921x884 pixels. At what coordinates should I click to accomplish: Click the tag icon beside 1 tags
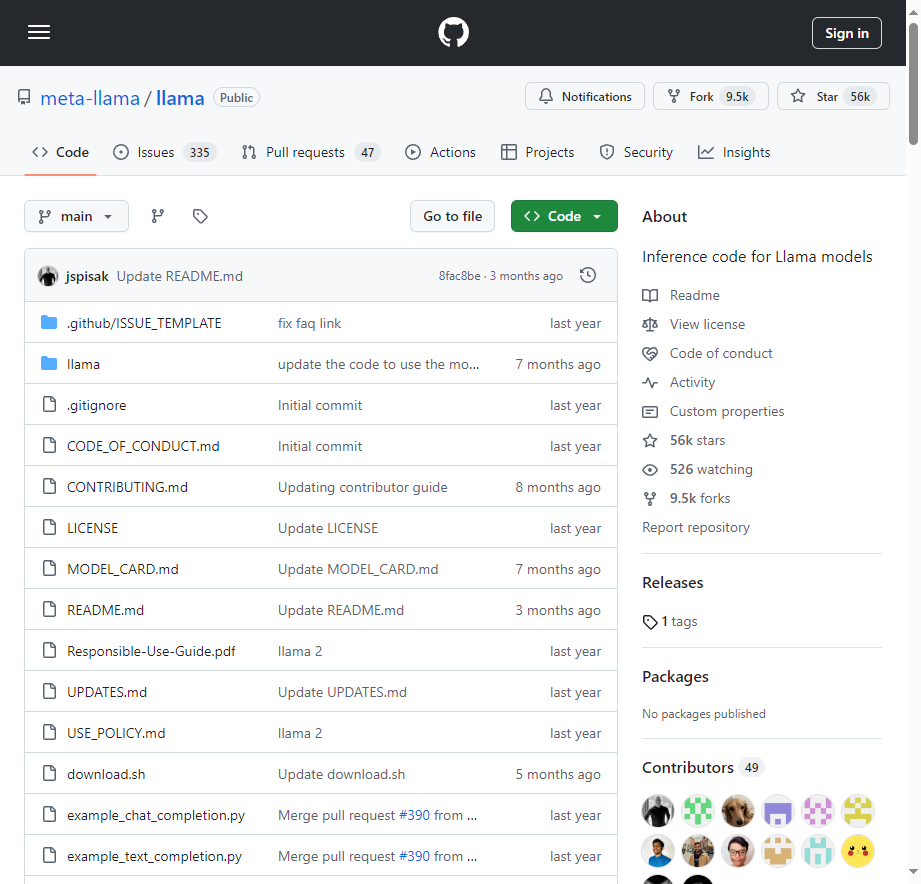point(650,621)
